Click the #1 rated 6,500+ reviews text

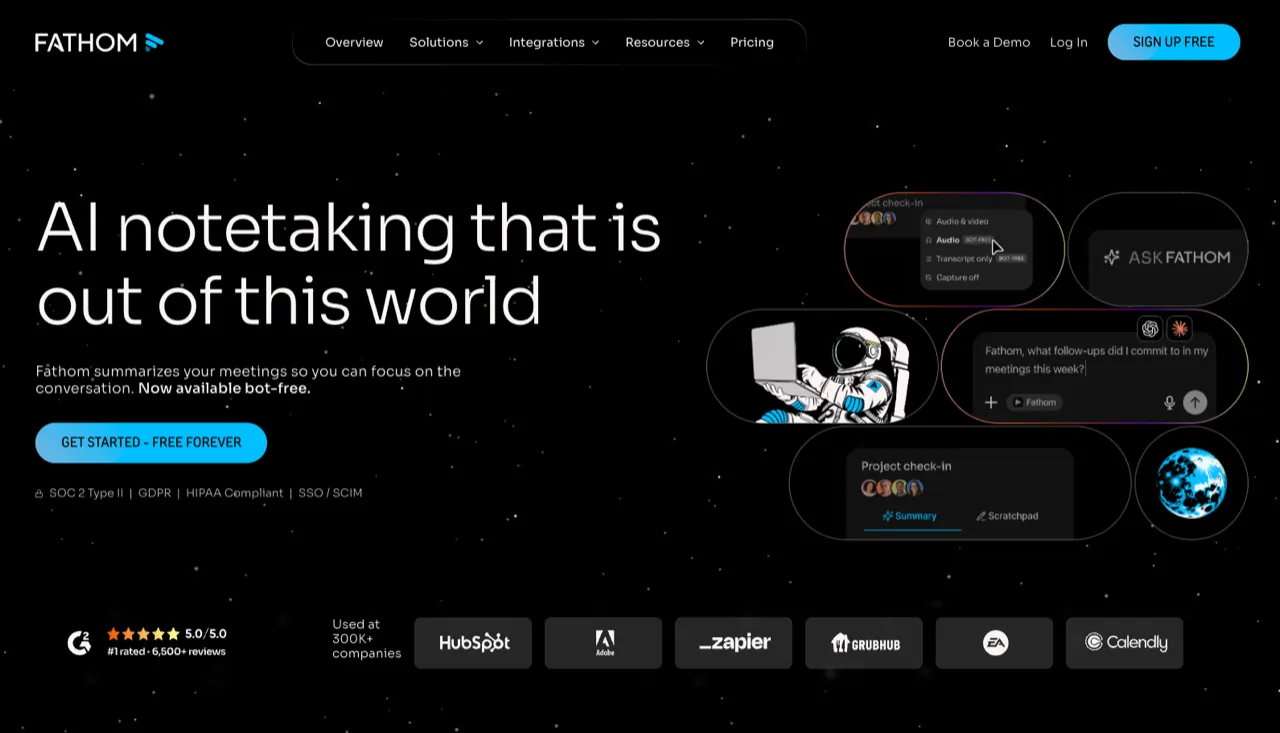click(x=166, y=652)
